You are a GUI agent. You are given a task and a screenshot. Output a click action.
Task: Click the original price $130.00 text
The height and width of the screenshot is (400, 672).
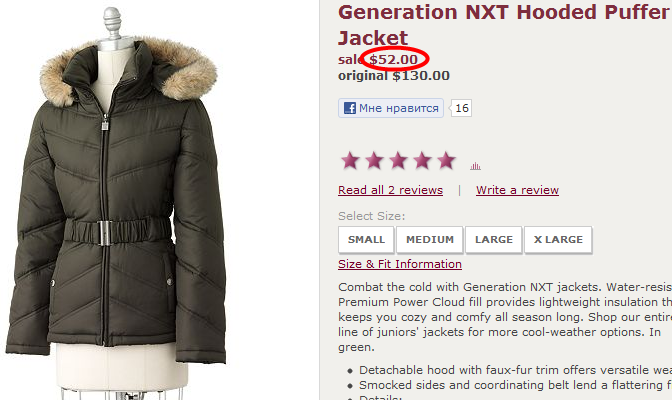tap(394, 76)
